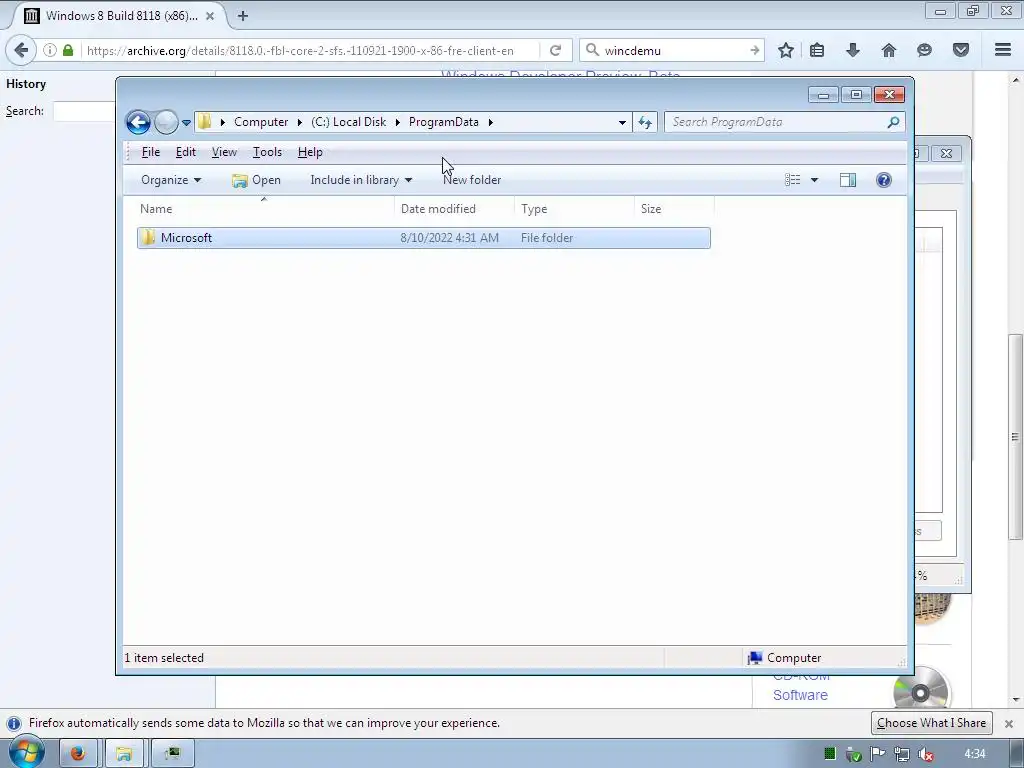Expand the chevron after Computer in breadcrumb
1024x768 pixels.
click(x=300, y=122)
